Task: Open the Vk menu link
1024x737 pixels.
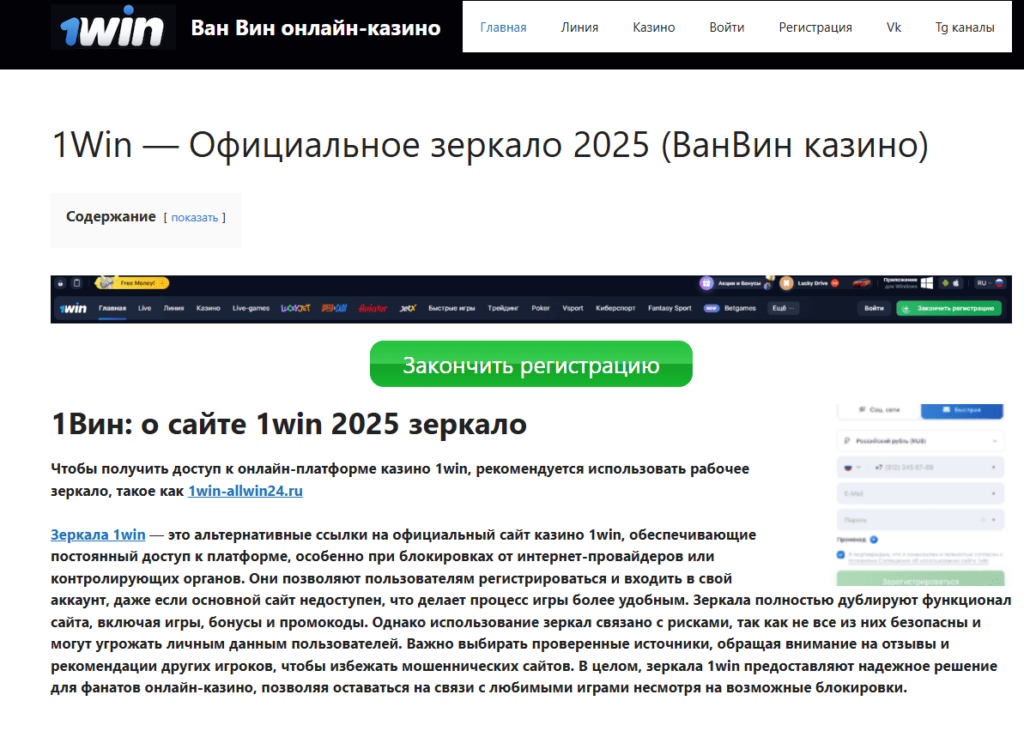Action: click(x=893, y=27)
